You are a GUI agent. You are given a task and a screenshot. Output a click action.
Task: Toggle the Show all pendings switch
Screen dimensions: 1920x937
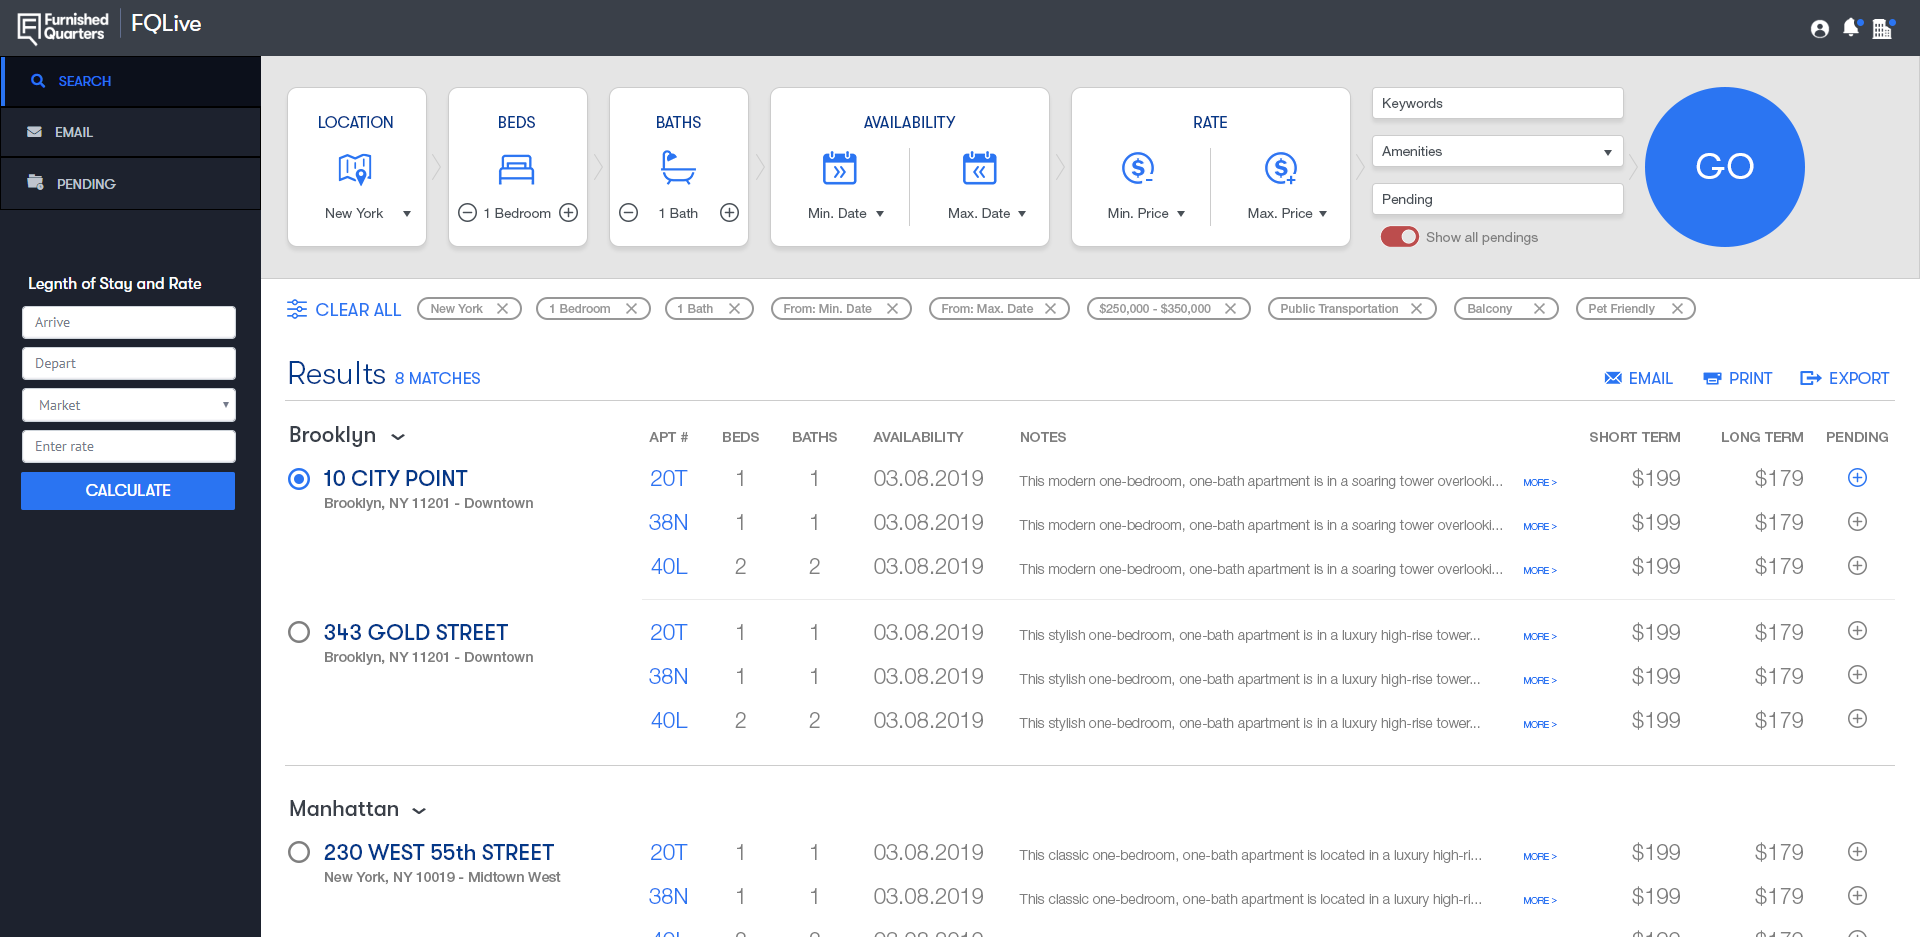[1400, 237]
